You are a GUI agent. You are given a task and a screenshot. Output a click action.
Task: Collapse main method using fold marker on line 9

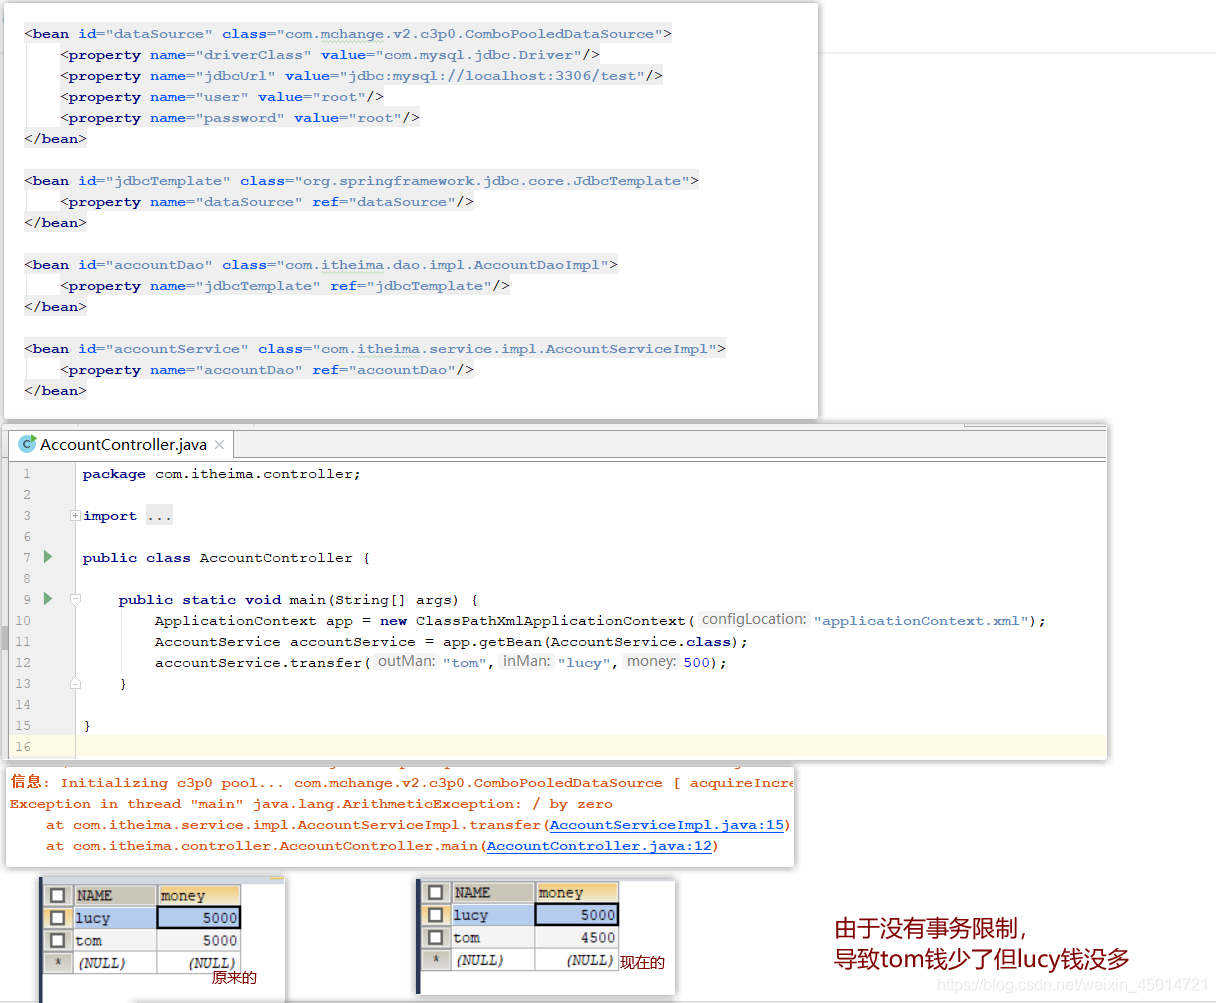(75, 600)
